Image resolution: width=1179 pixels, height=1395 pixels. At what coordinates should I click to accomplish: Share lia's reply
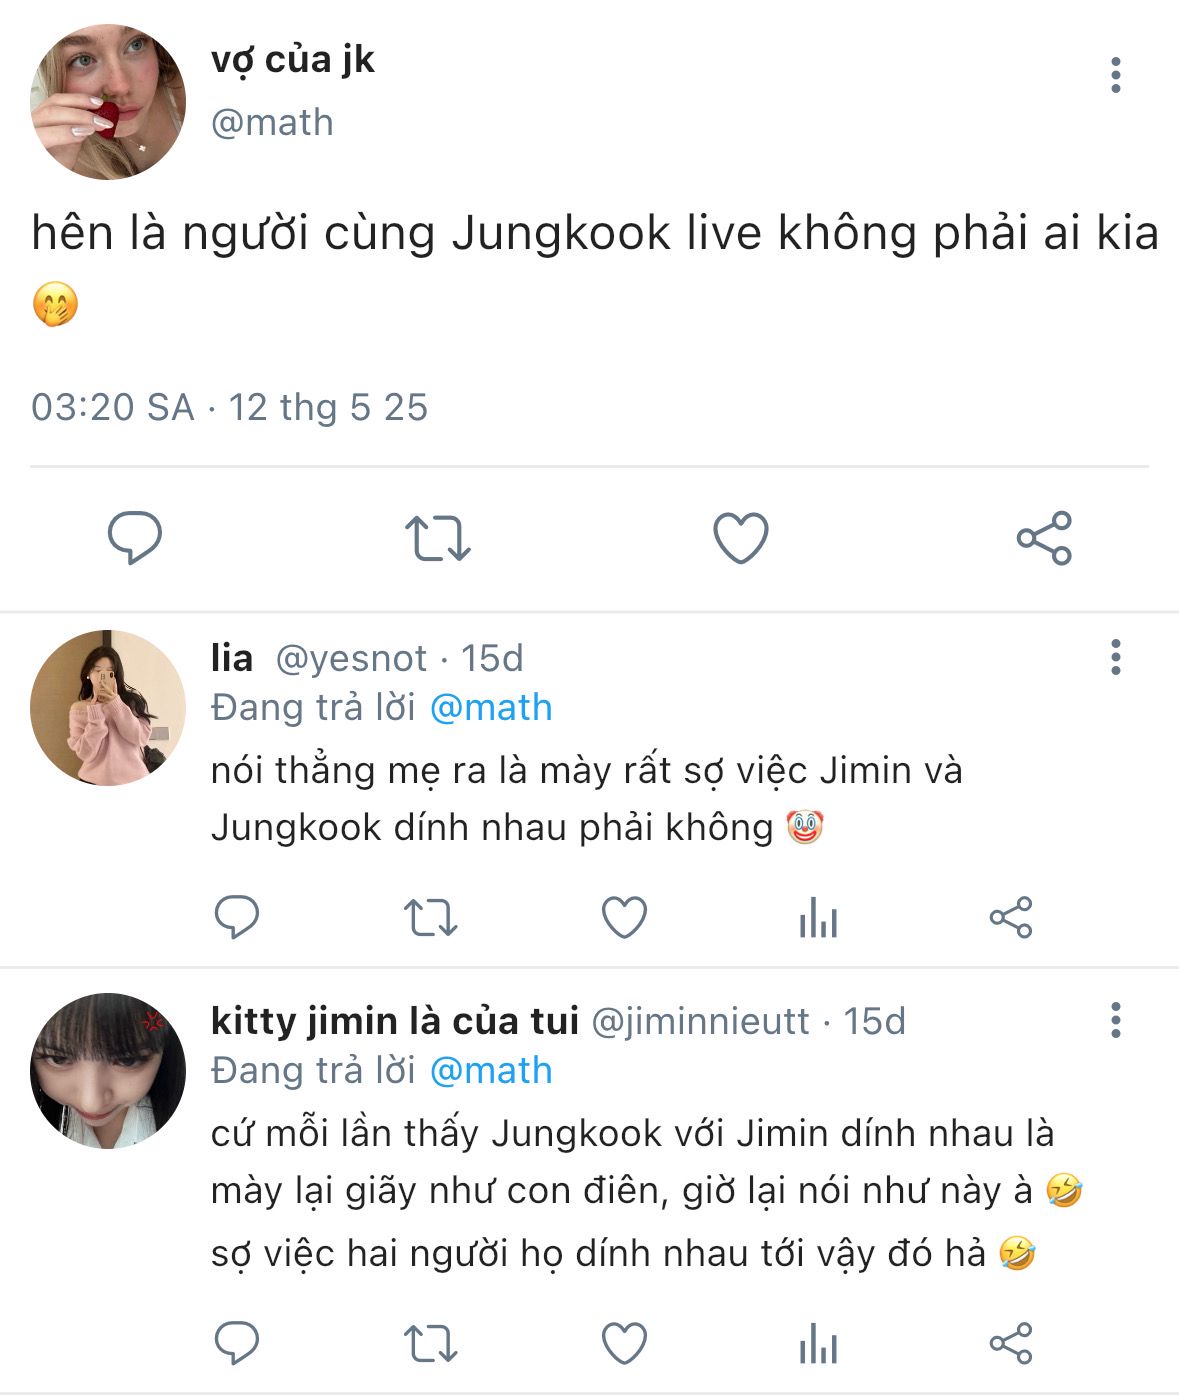1011,916
